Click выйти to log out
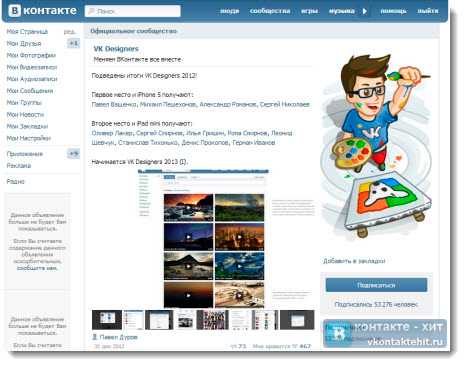465x366 pixels. click(428, 11)
